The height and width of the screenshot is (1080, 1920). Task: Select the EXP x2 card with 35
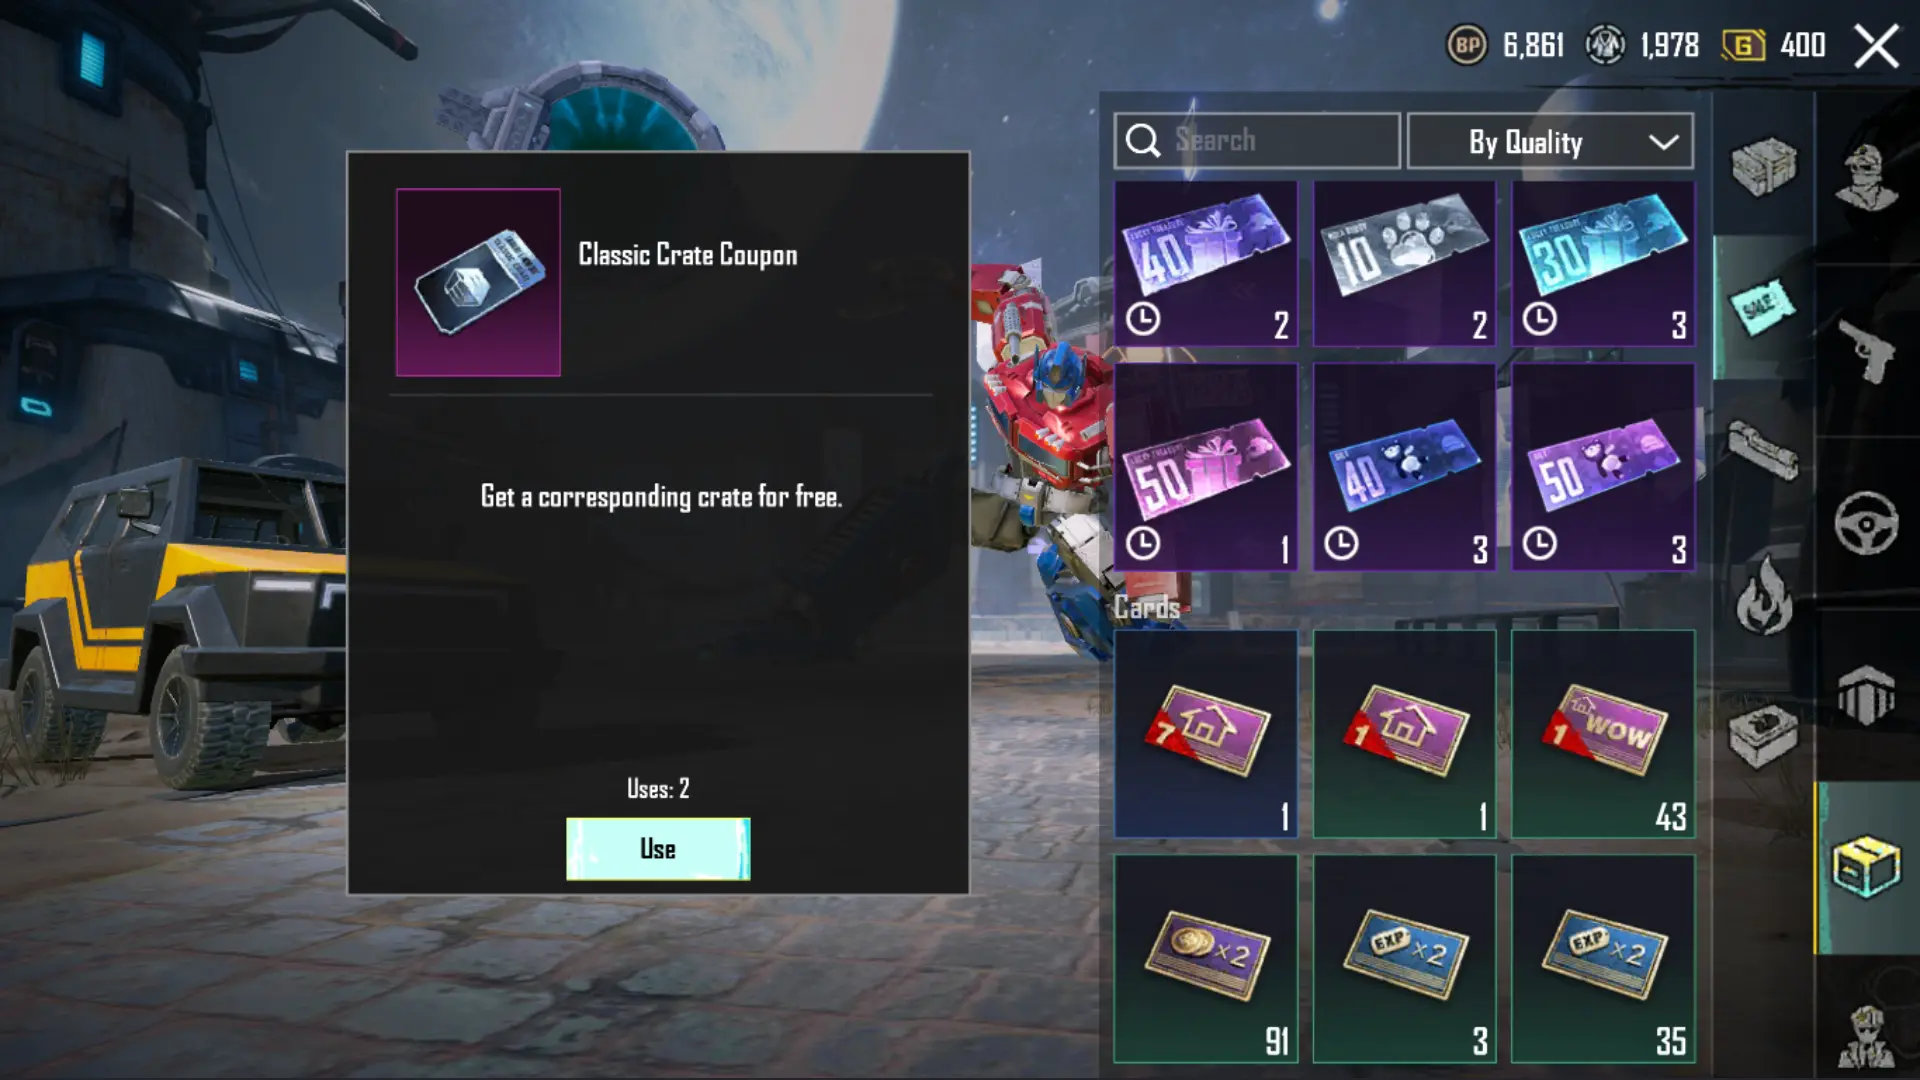[x=1603, y=958]
